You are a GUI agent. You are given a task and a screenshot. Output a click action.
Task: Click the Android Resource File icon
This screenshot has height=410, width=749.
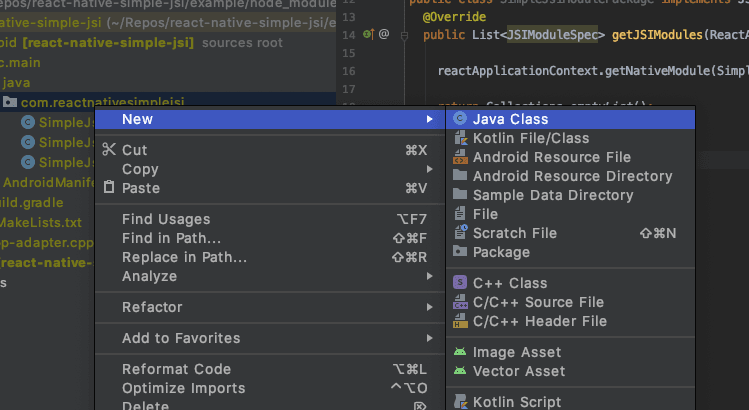tap(460, 157)
